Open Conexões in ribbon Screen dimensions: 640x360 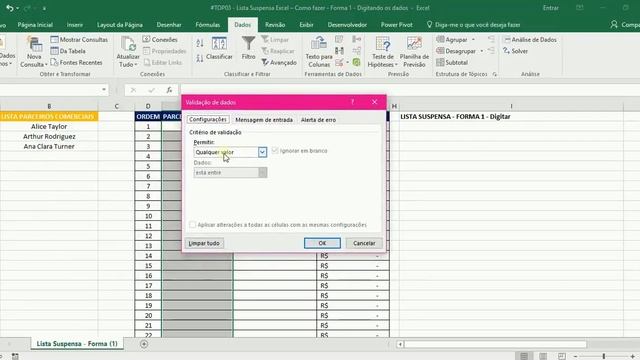160,40
